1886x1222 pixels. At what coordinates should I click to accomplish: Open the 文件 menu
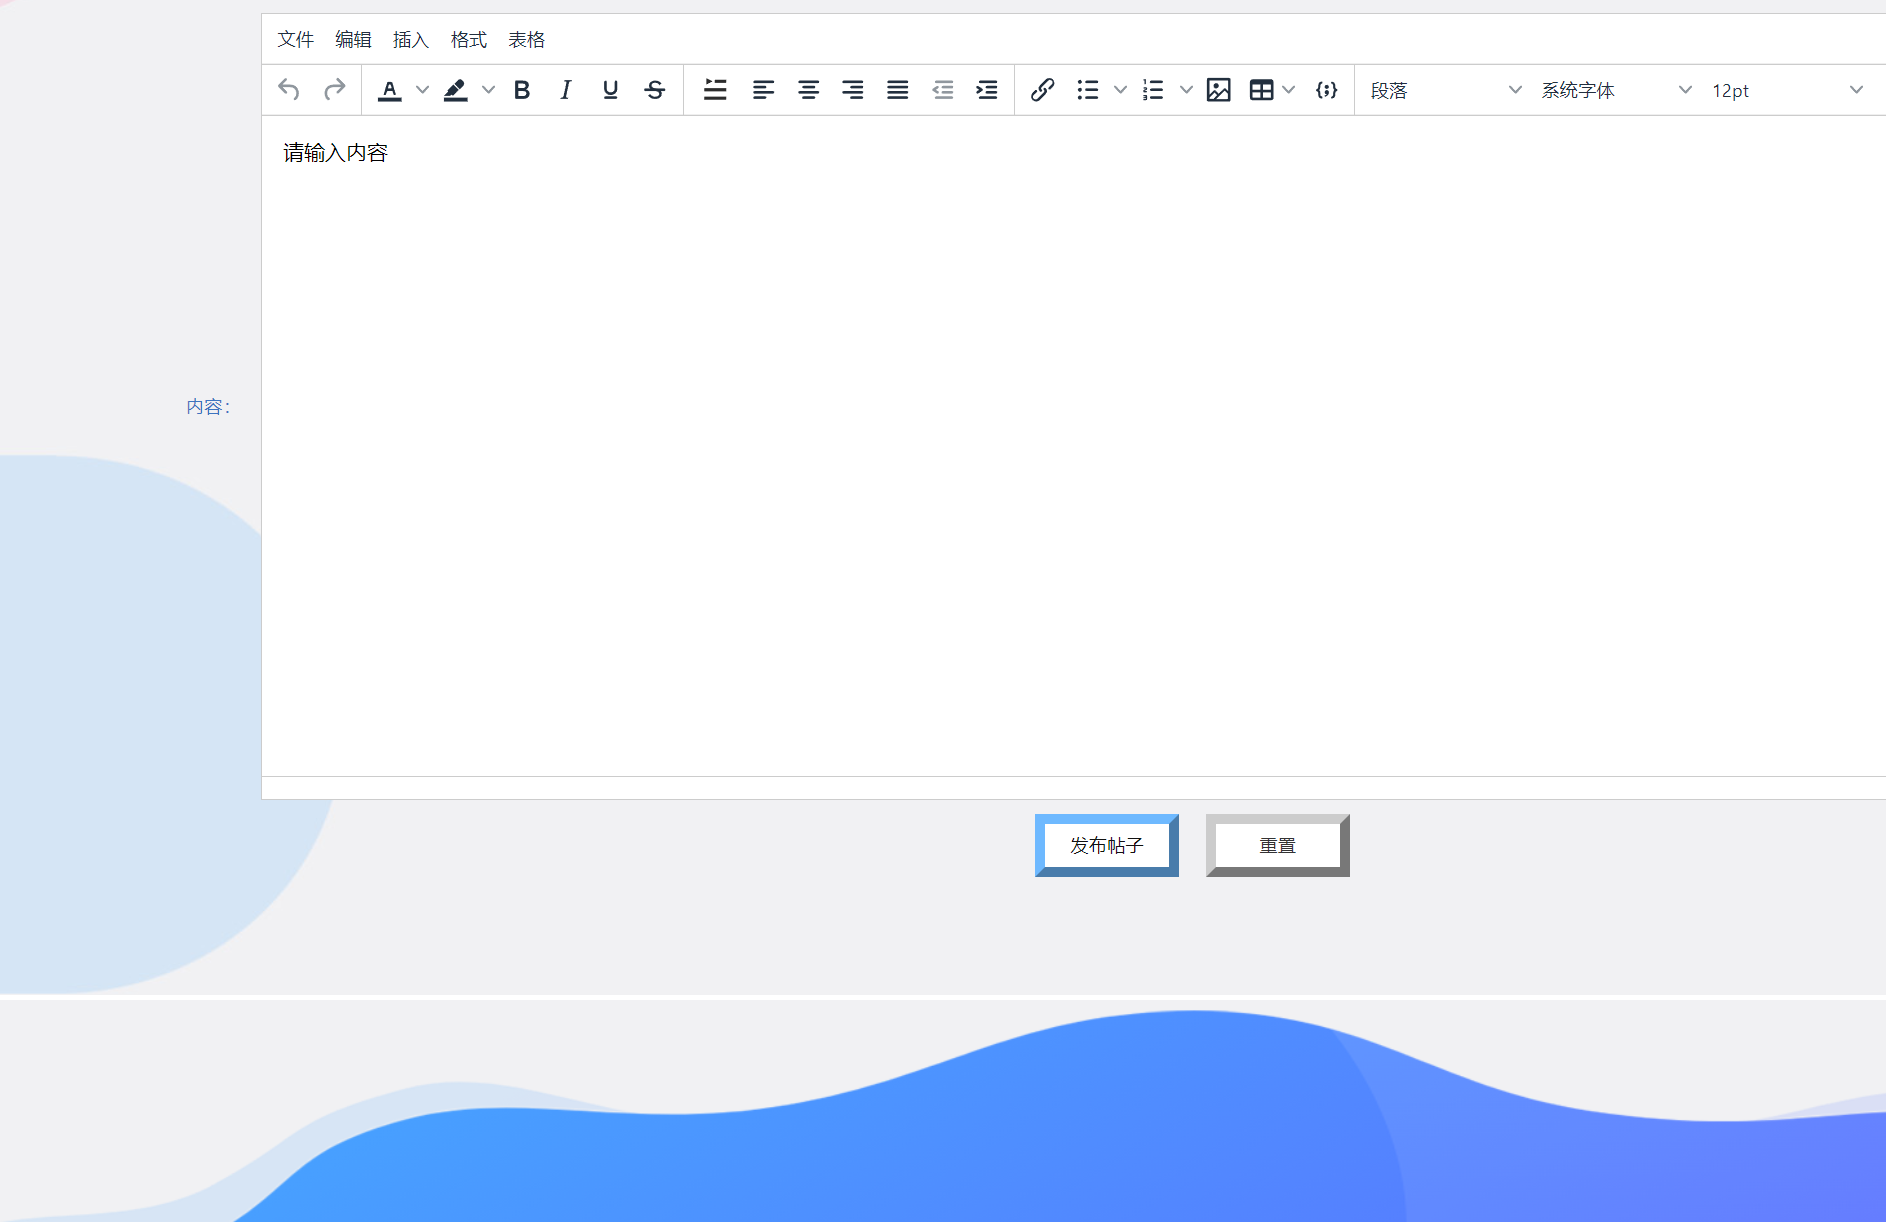(x=295, y=40)
